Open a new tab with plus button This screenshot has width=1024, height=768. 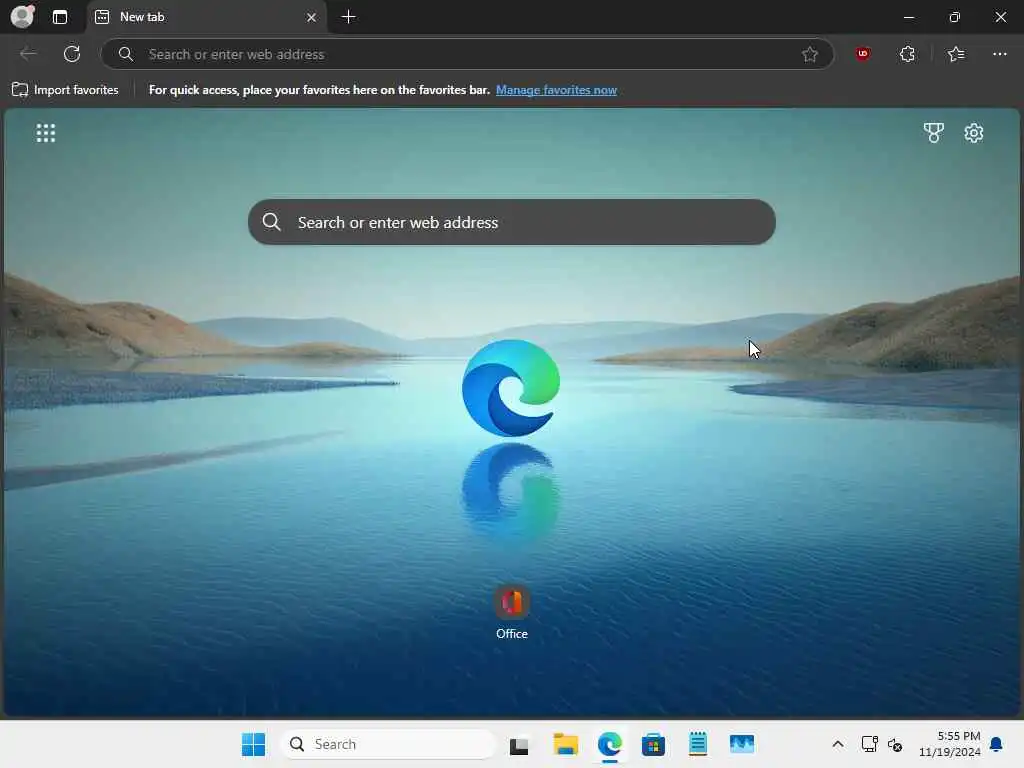coord(349,17)
